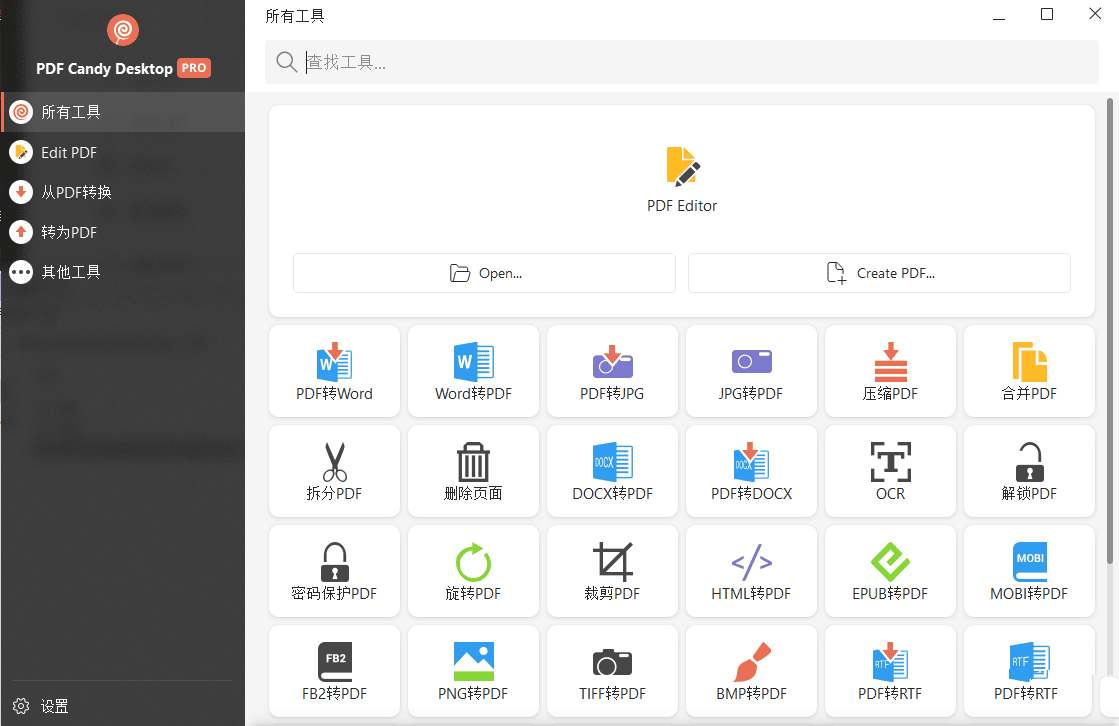Viewport: 1119px width, 726px height.
Task: Click the Open button to browse files
Action: tap(484, 272)
